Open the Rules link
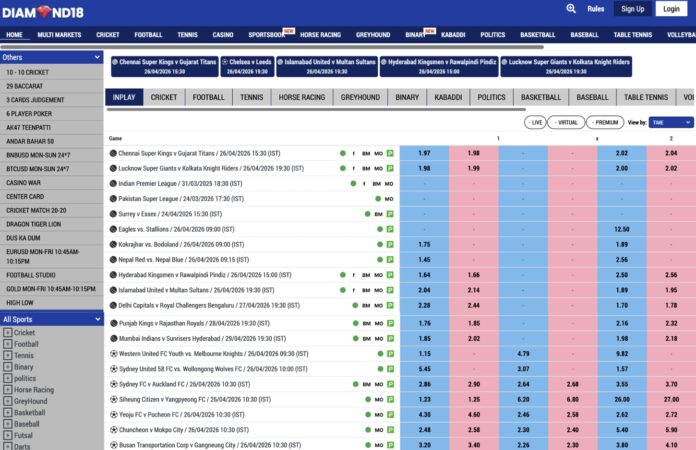Screen dimensions: 696x450 [x=596, y=9]
